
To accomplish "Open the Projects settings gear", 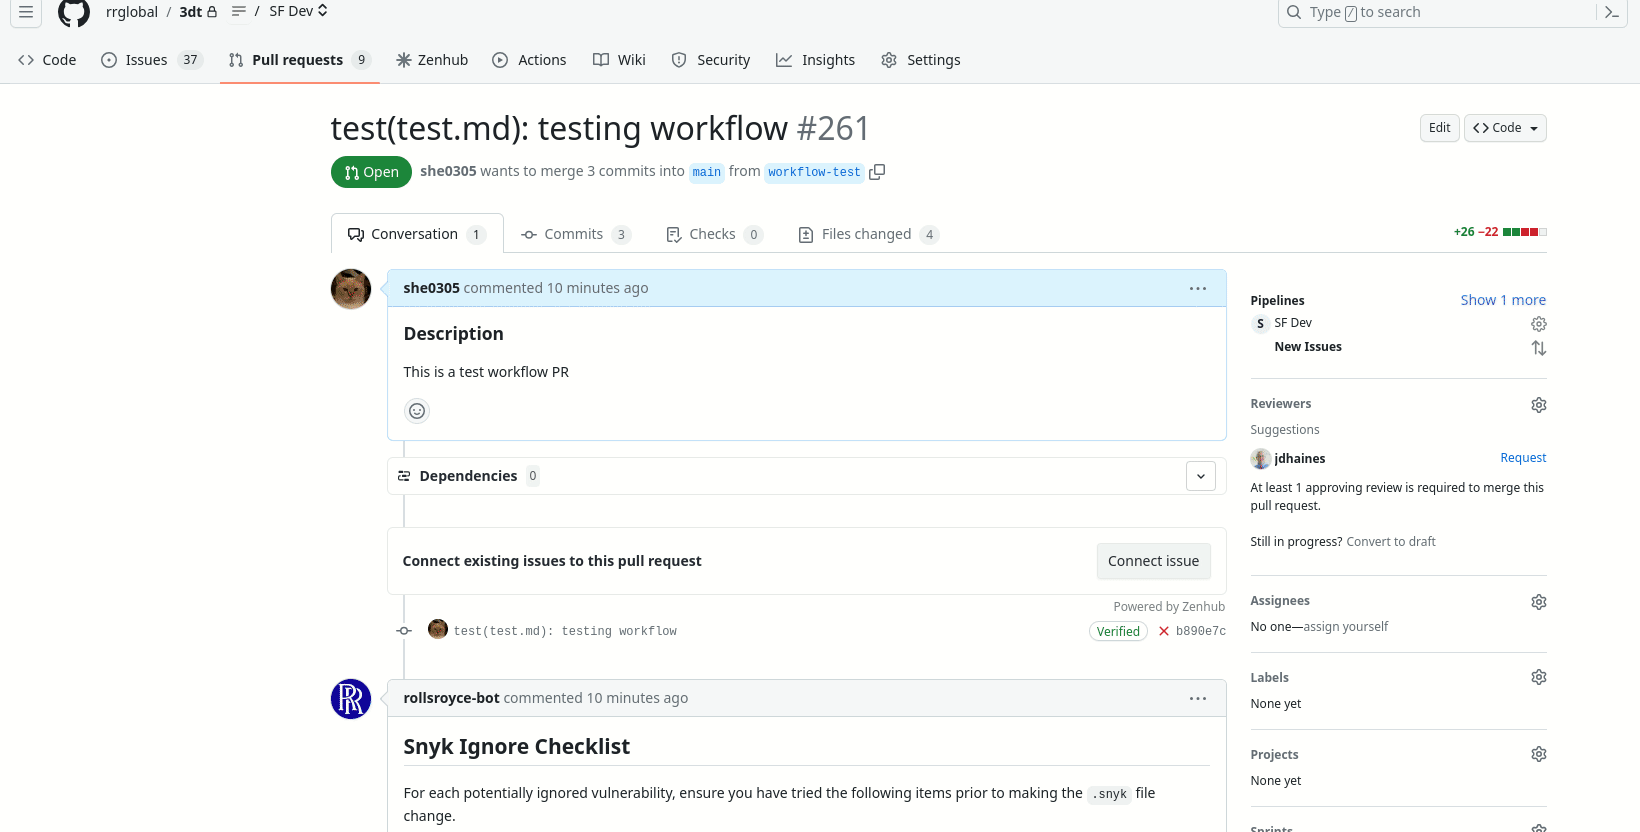I will (x=1539, y=754).
